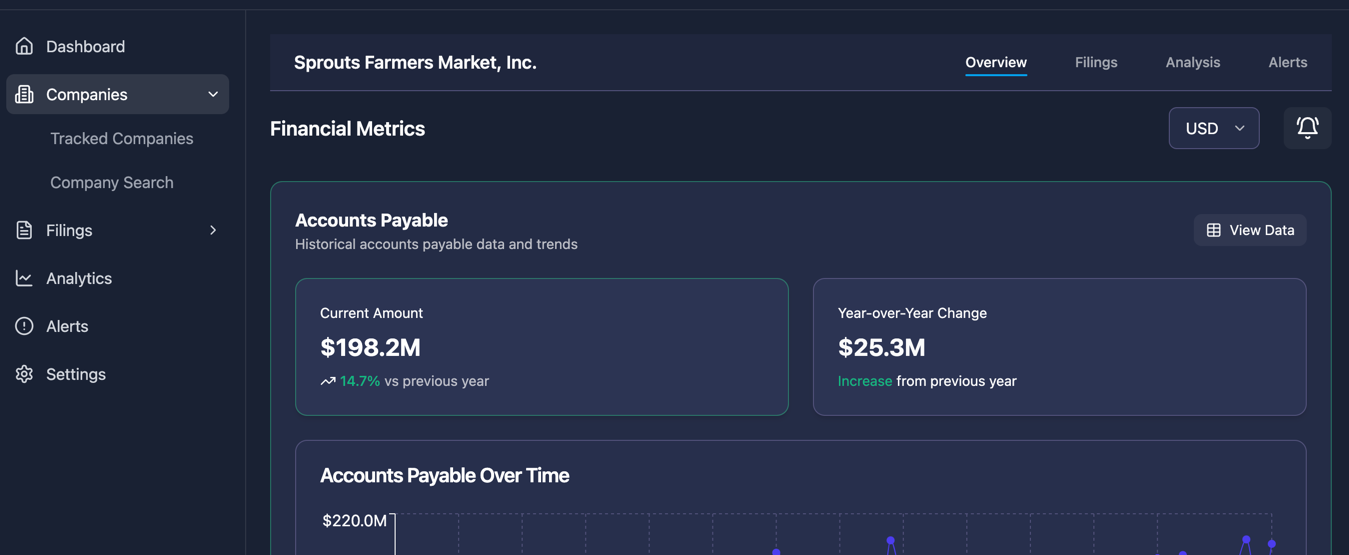Image resolution: width=1349 pixels, height=555 pixels.
Task: Switch to the Filings tab
Action: point(1096,62)
